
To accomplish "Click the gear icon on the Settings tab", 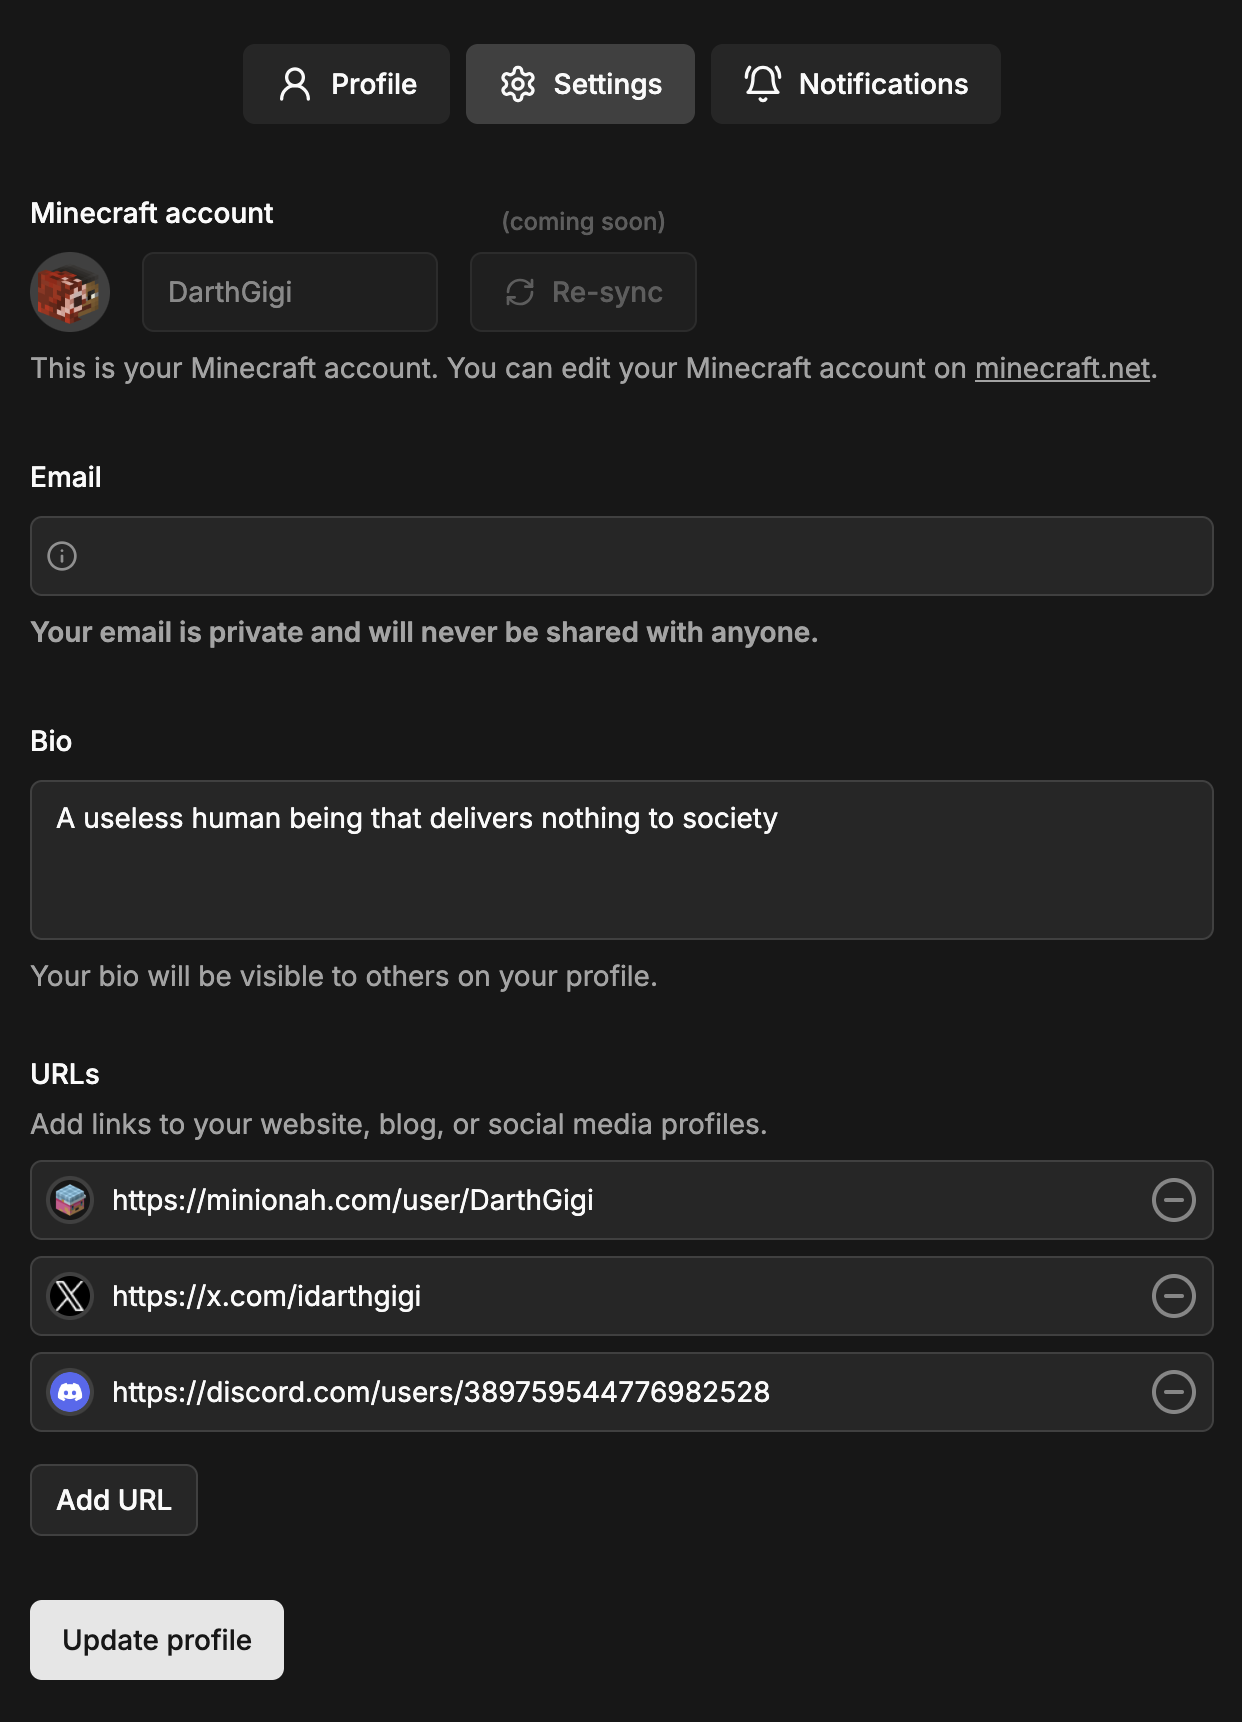I will pyautogui.click(x=518, y=84).
